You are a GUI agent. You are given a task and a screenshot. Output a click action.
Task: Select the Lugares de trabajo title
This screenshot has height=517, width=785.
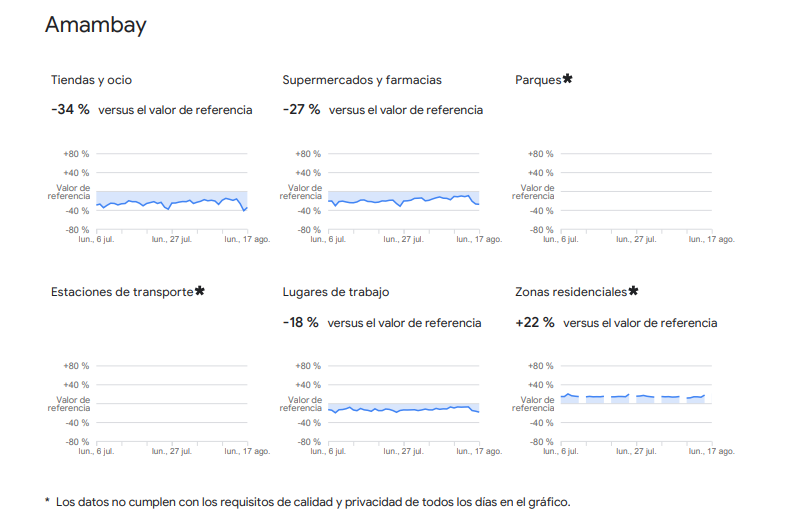click(336, 292)
